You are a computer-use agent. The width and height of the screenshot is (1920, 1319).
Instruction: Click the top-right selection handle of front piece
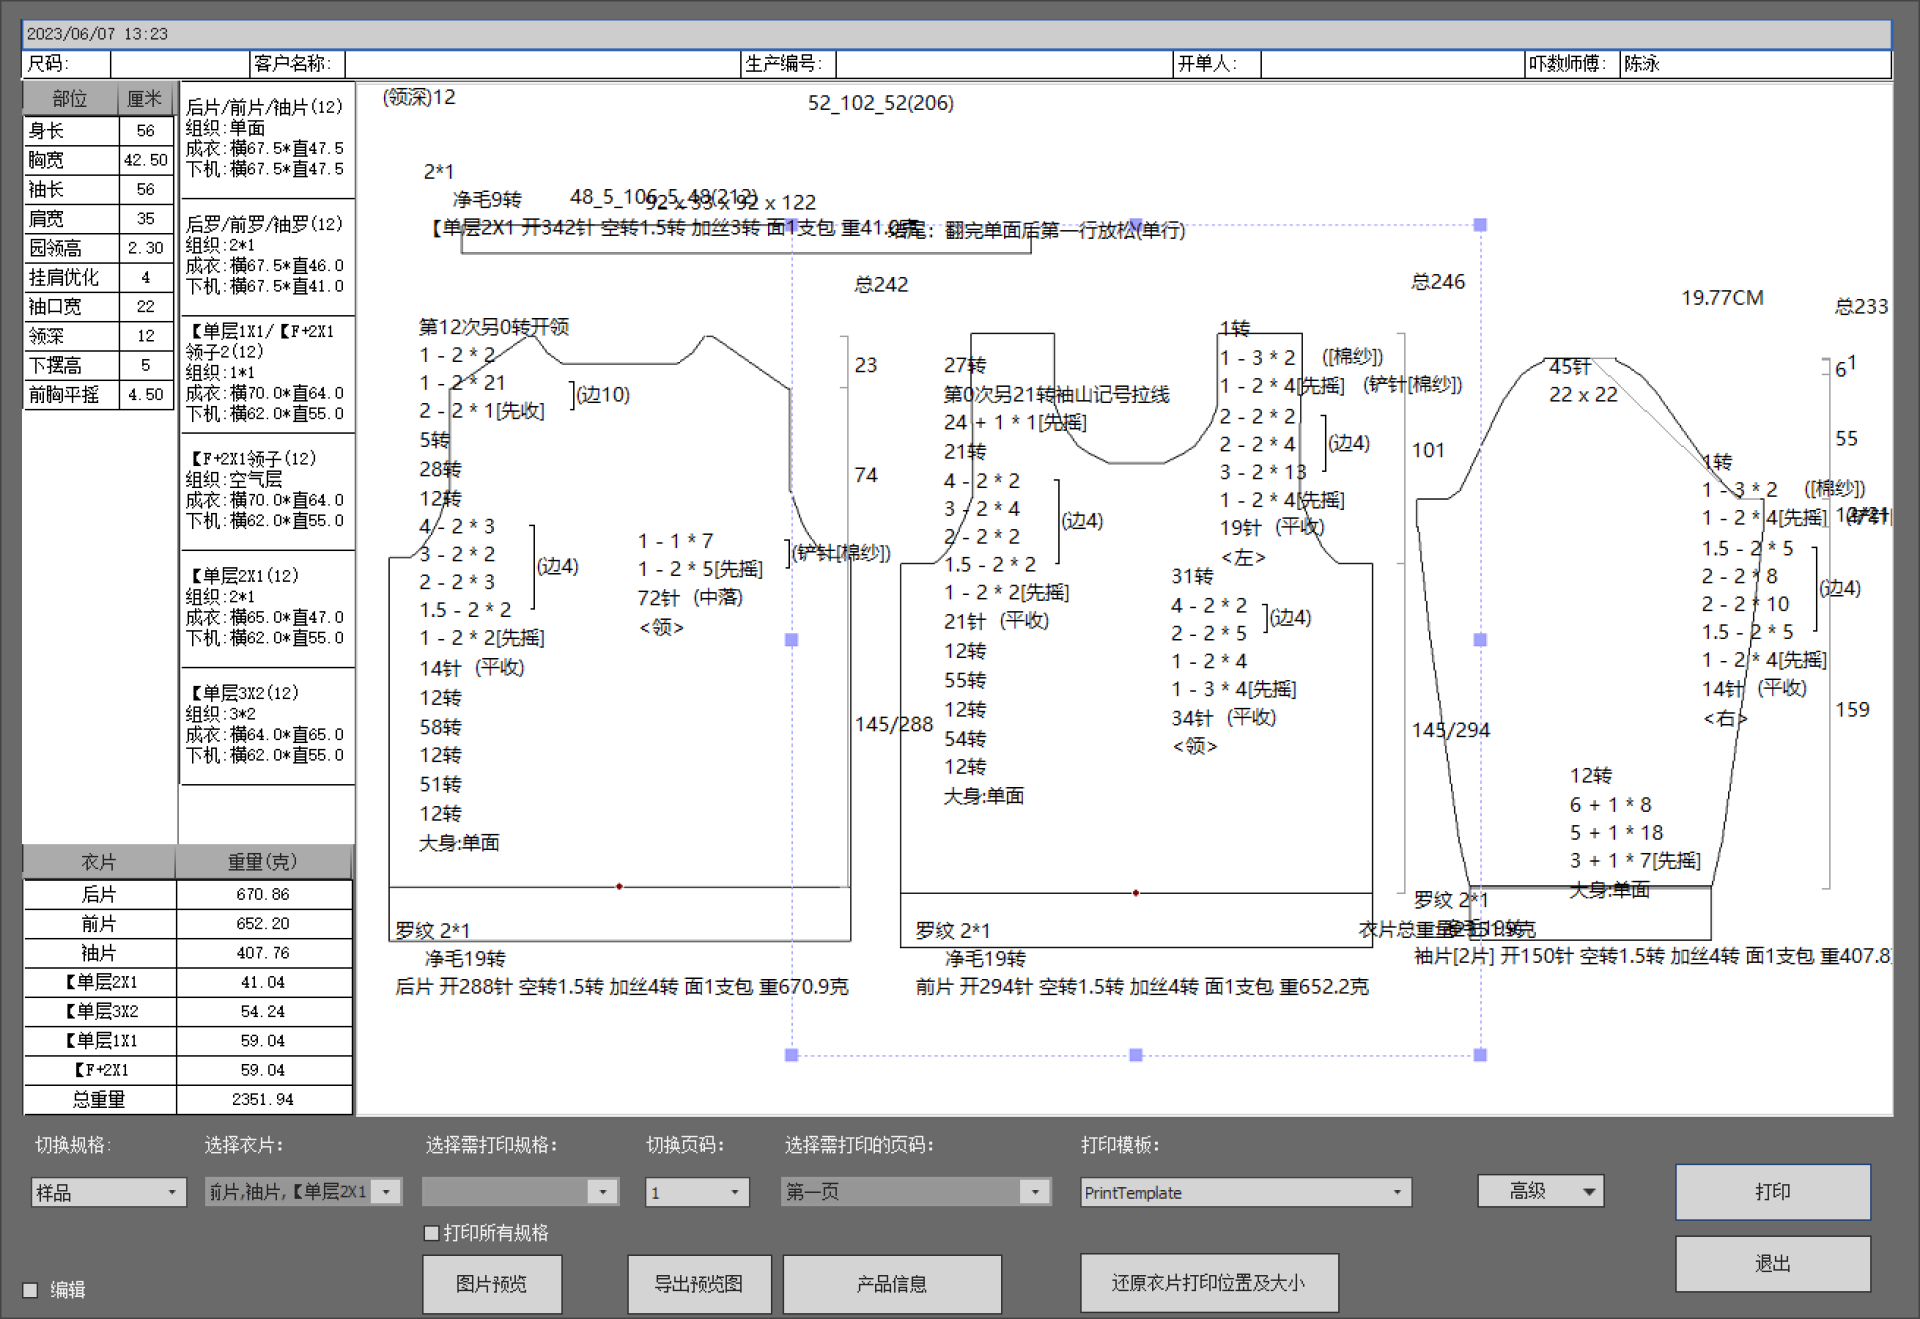coord(1480,225)
